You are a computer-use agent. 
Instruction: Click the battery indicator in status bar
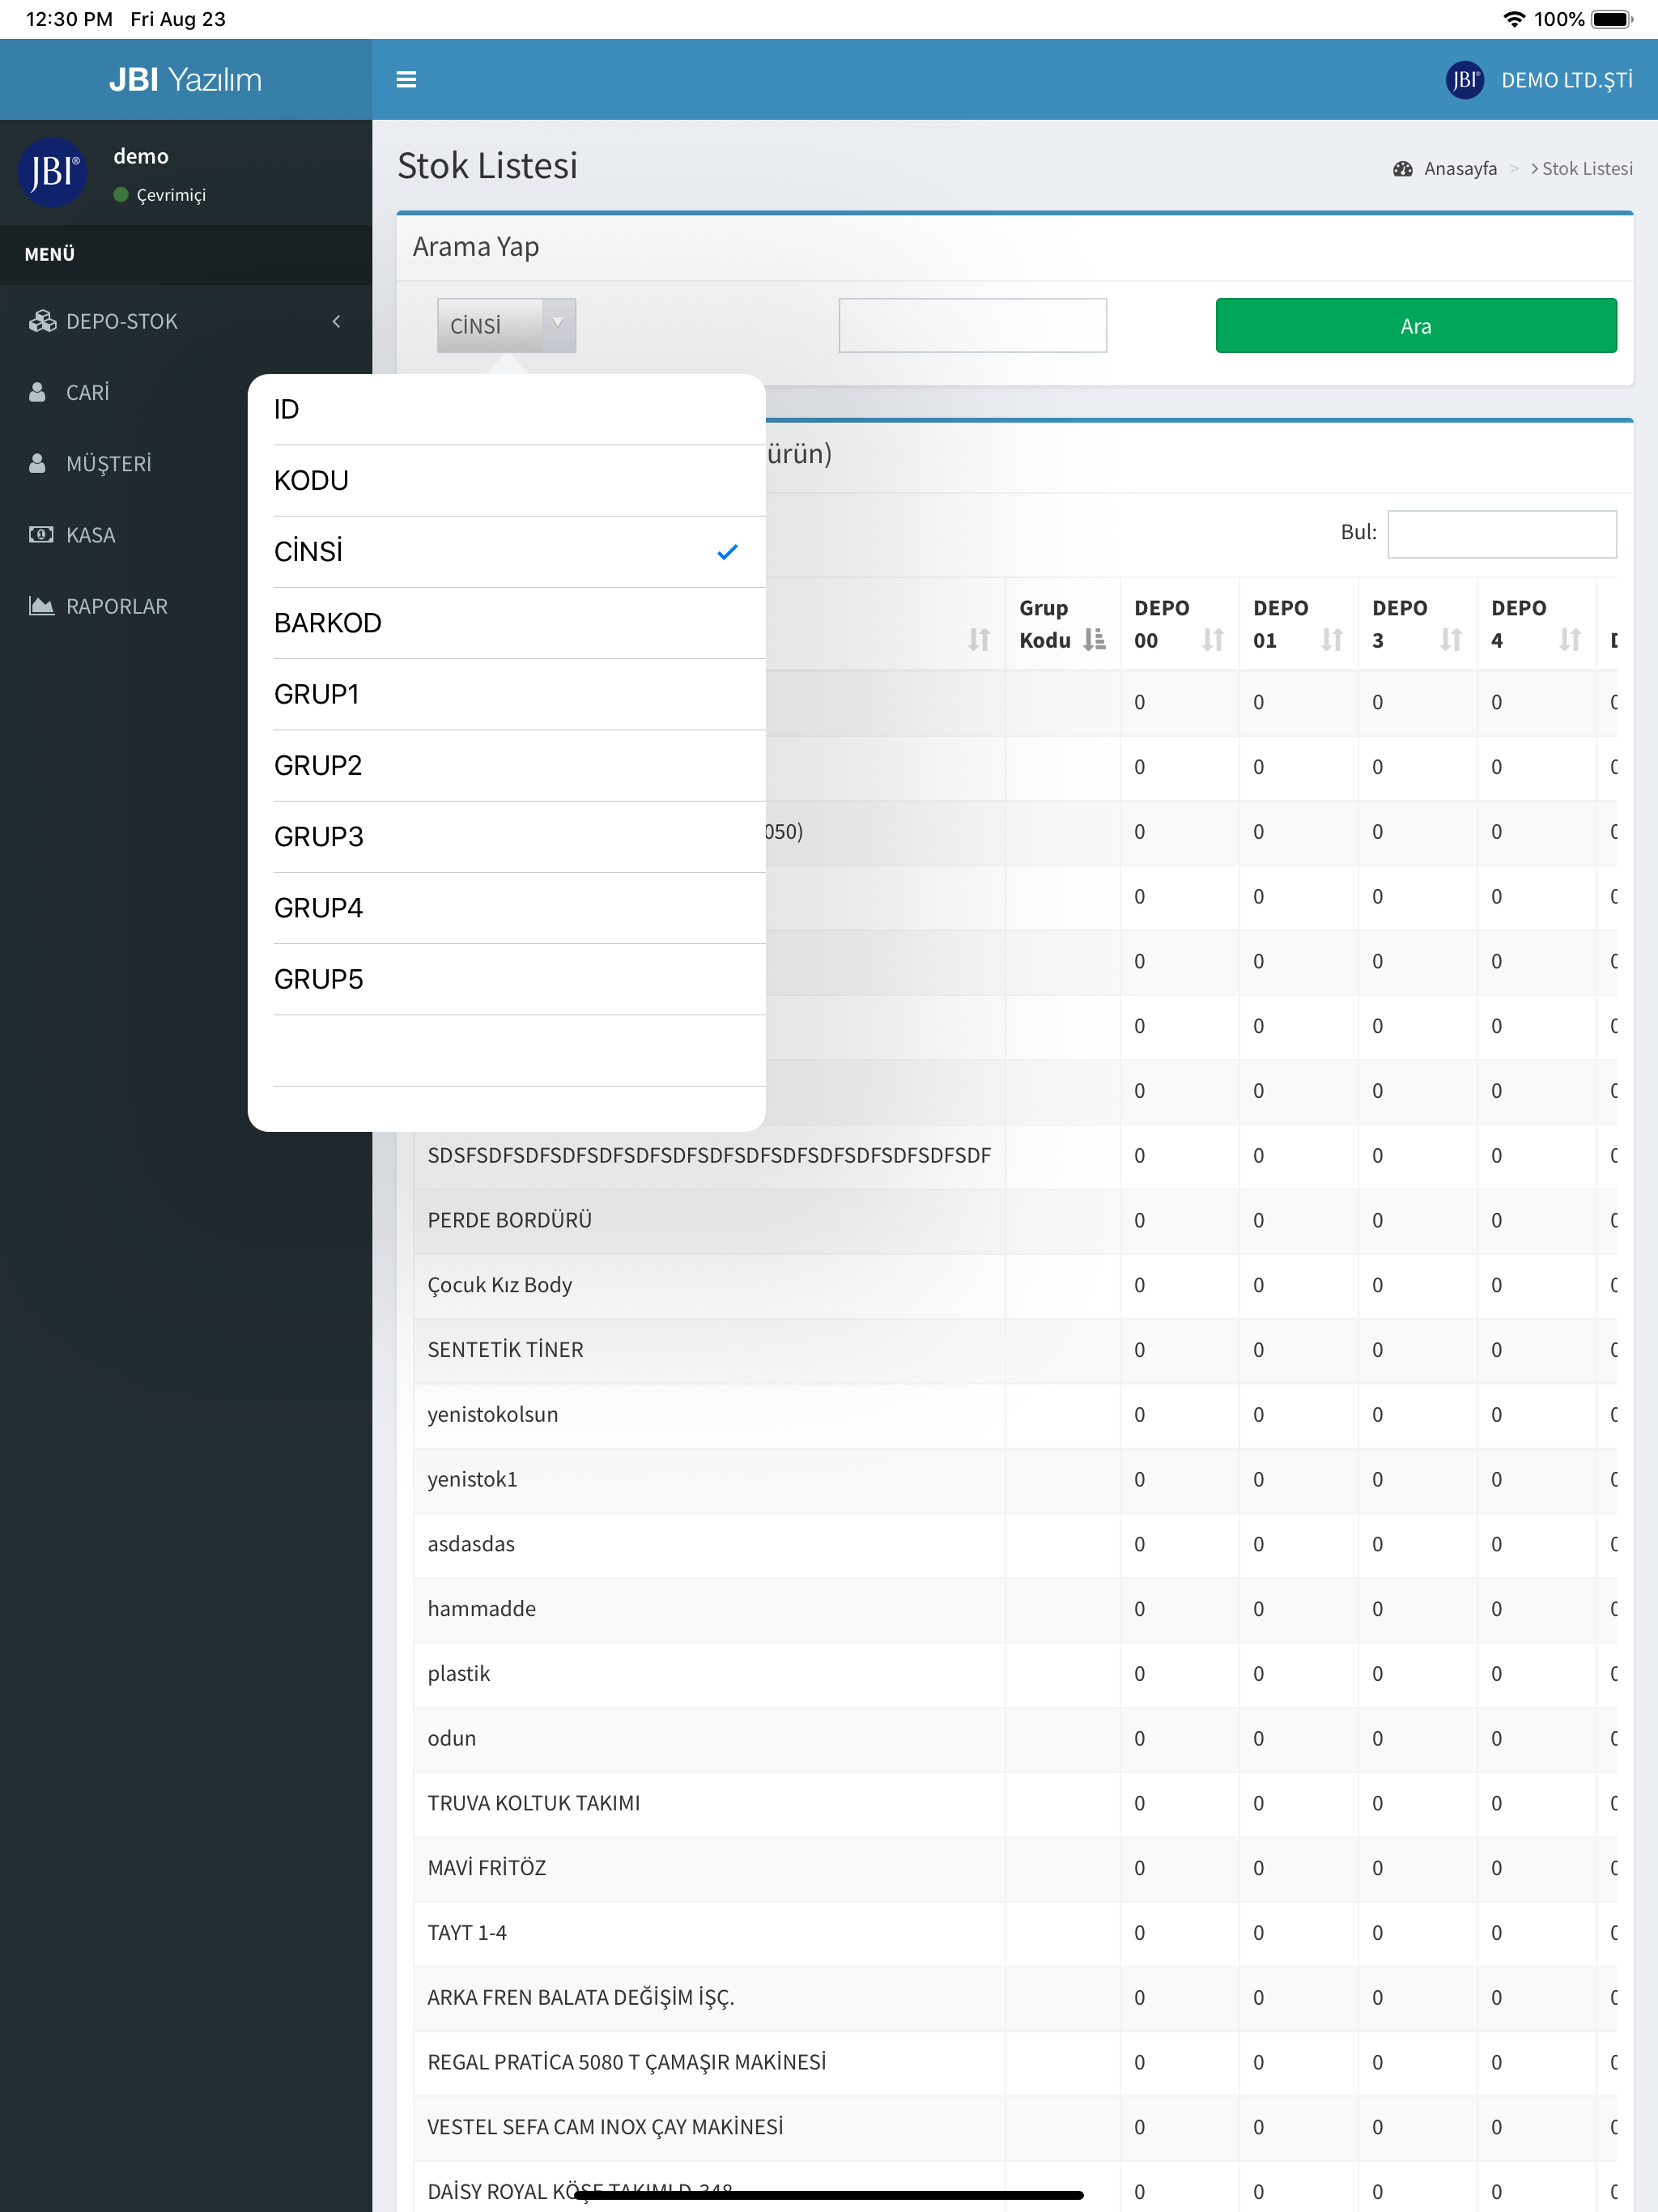click(x=1611, y=19)
